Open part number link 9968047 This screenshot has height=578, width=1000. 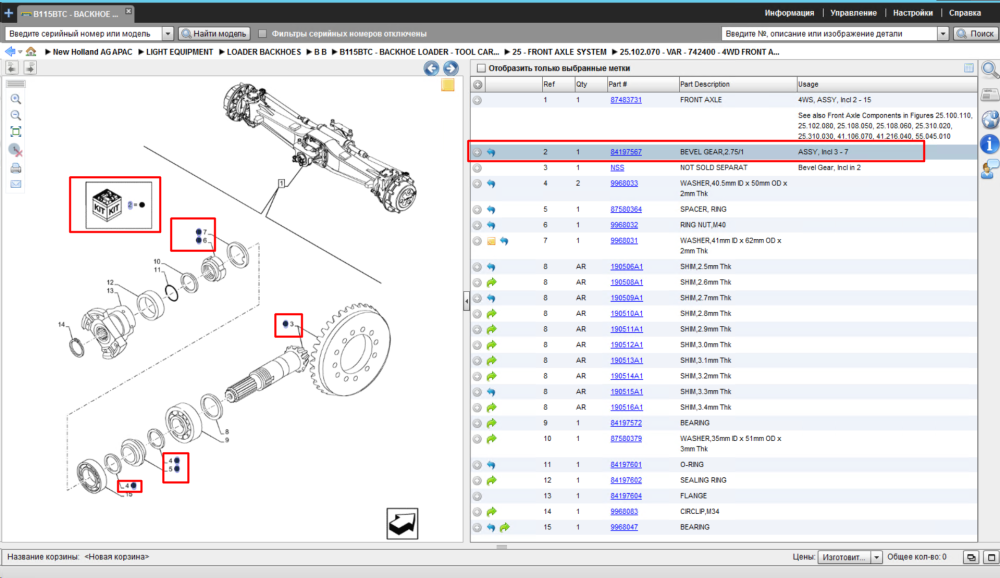pyautogui.click(x=624, y=528)
